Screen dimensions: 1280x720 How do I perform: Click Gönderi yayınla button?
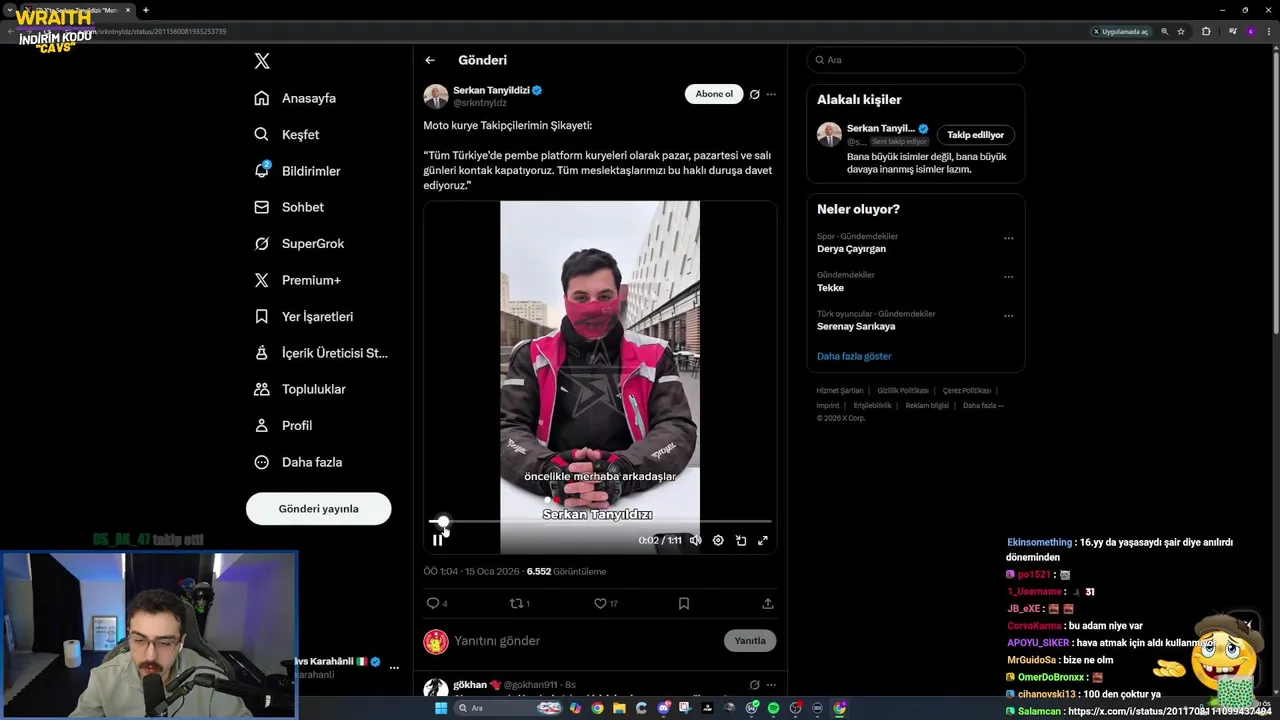318,508
